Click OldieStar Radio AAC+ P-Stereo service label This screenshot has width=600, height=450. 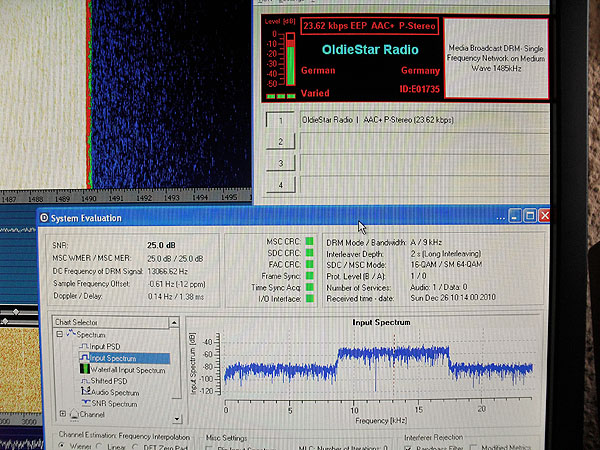(x=378, y=120)
